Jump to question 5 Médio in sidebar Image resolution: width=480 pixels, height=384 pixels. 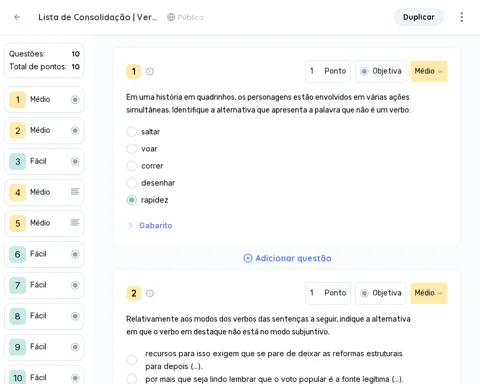click(x=44, y=223)
